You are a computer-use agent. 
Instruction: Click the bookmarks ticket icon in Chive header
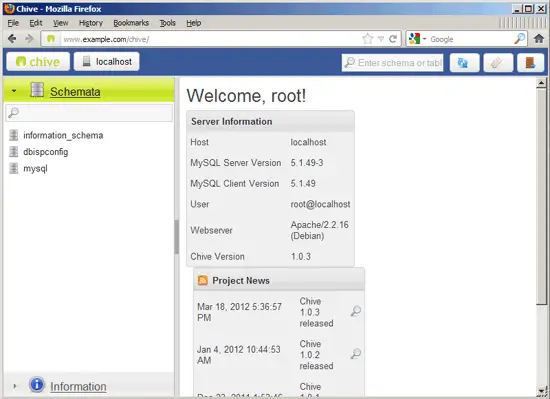pos(498,63)
